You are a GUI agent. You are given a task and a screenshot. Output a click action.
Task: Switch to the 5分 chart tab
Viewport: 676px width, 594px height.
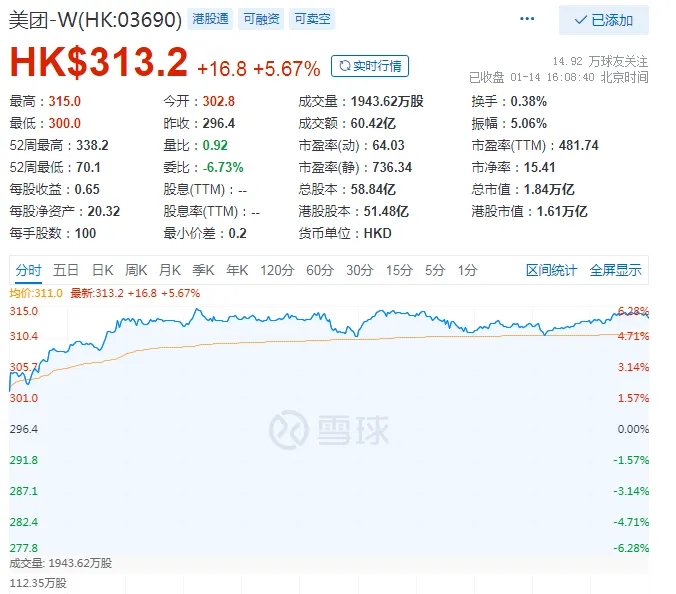tap(435, 270)
